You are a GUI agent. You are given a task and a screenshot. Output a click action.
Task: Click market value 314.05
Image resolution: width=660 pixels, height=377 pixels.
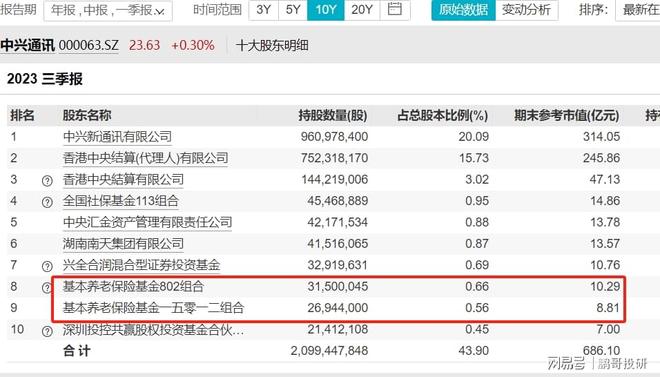point(601,137)
